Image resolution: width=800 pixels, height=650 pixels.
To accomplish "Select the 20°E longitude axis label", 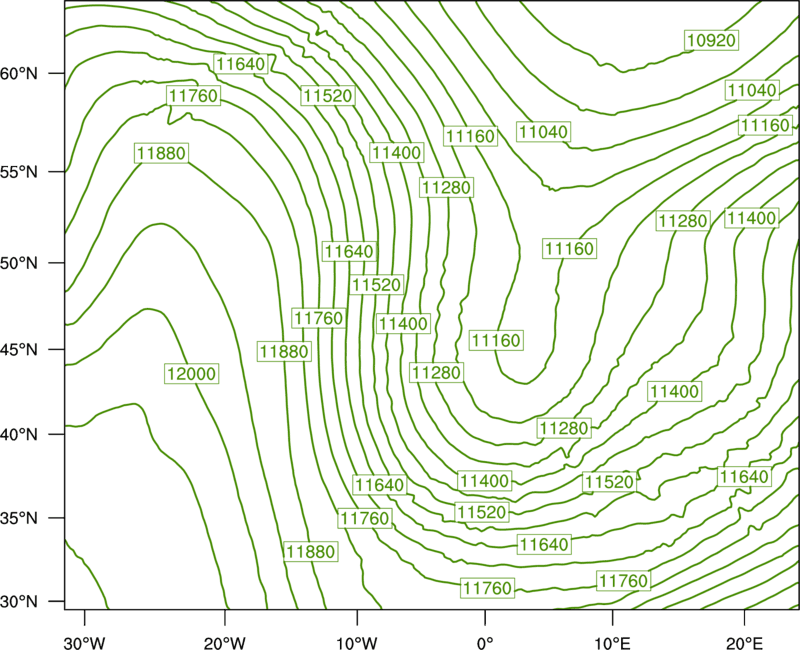I will (x=744, y=643).
